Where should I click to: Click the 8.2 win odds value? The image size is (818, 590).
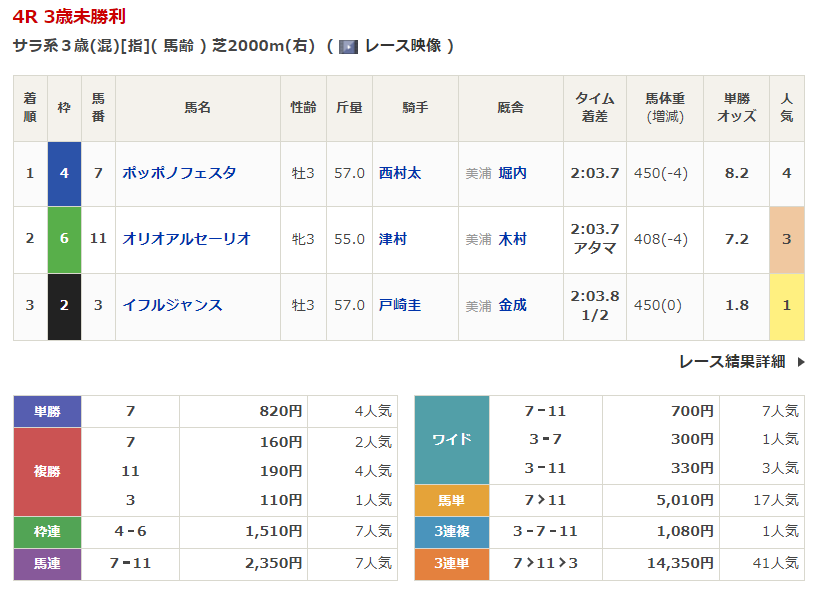737,173
